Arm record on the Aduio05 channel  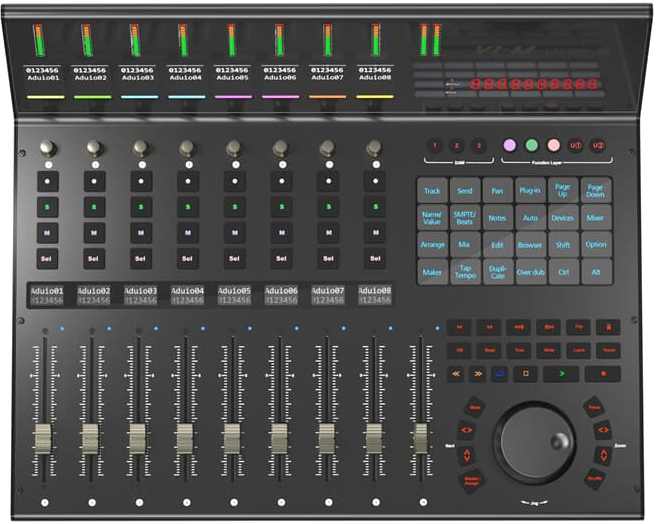click(233, 182)
